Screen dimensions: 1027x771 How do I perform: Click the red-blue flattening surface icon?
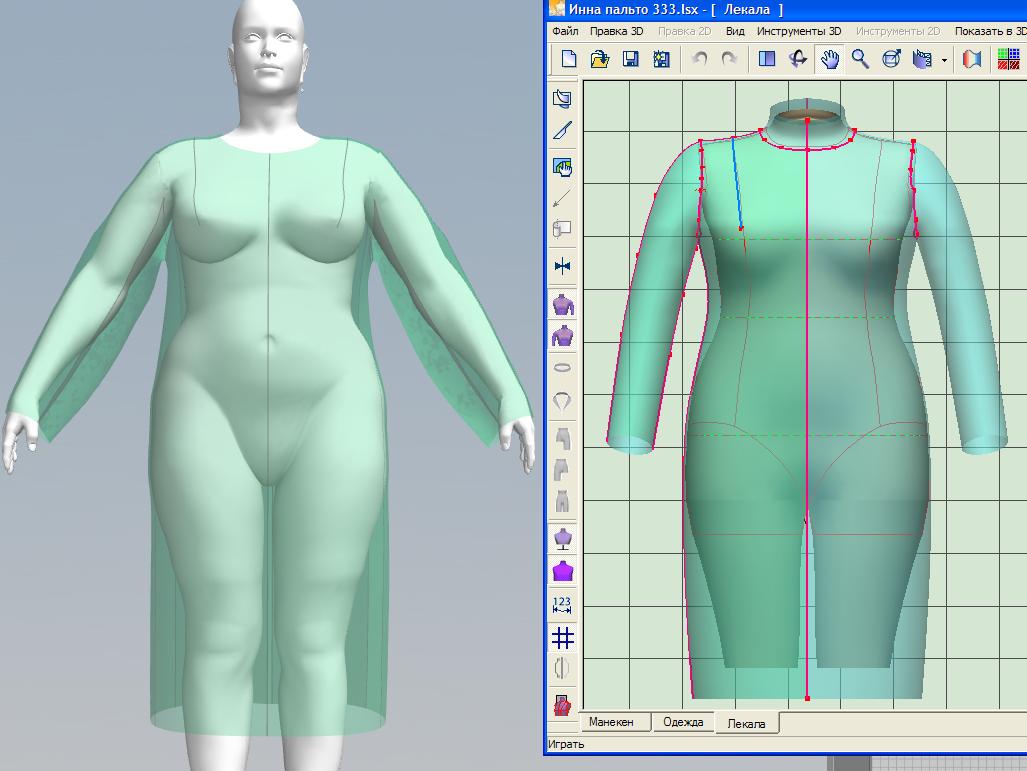pos(972,59)
